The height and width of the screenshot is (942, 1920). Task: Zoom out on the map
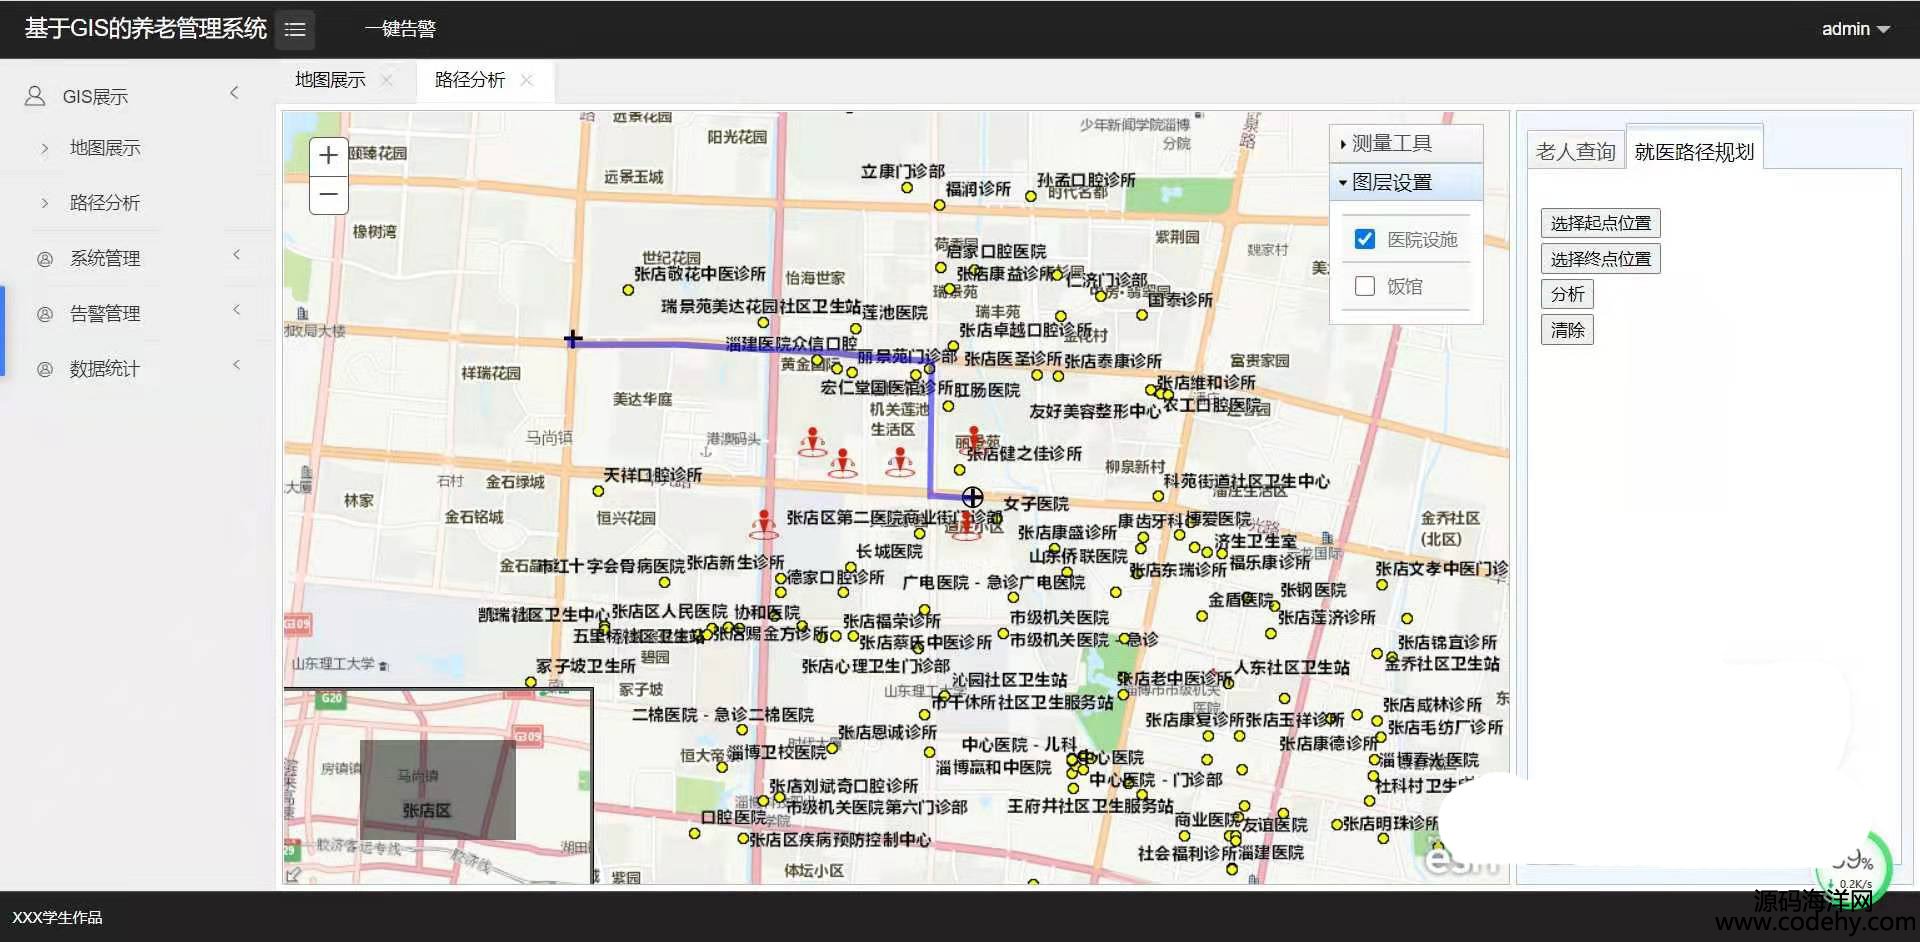pos(328,194)
